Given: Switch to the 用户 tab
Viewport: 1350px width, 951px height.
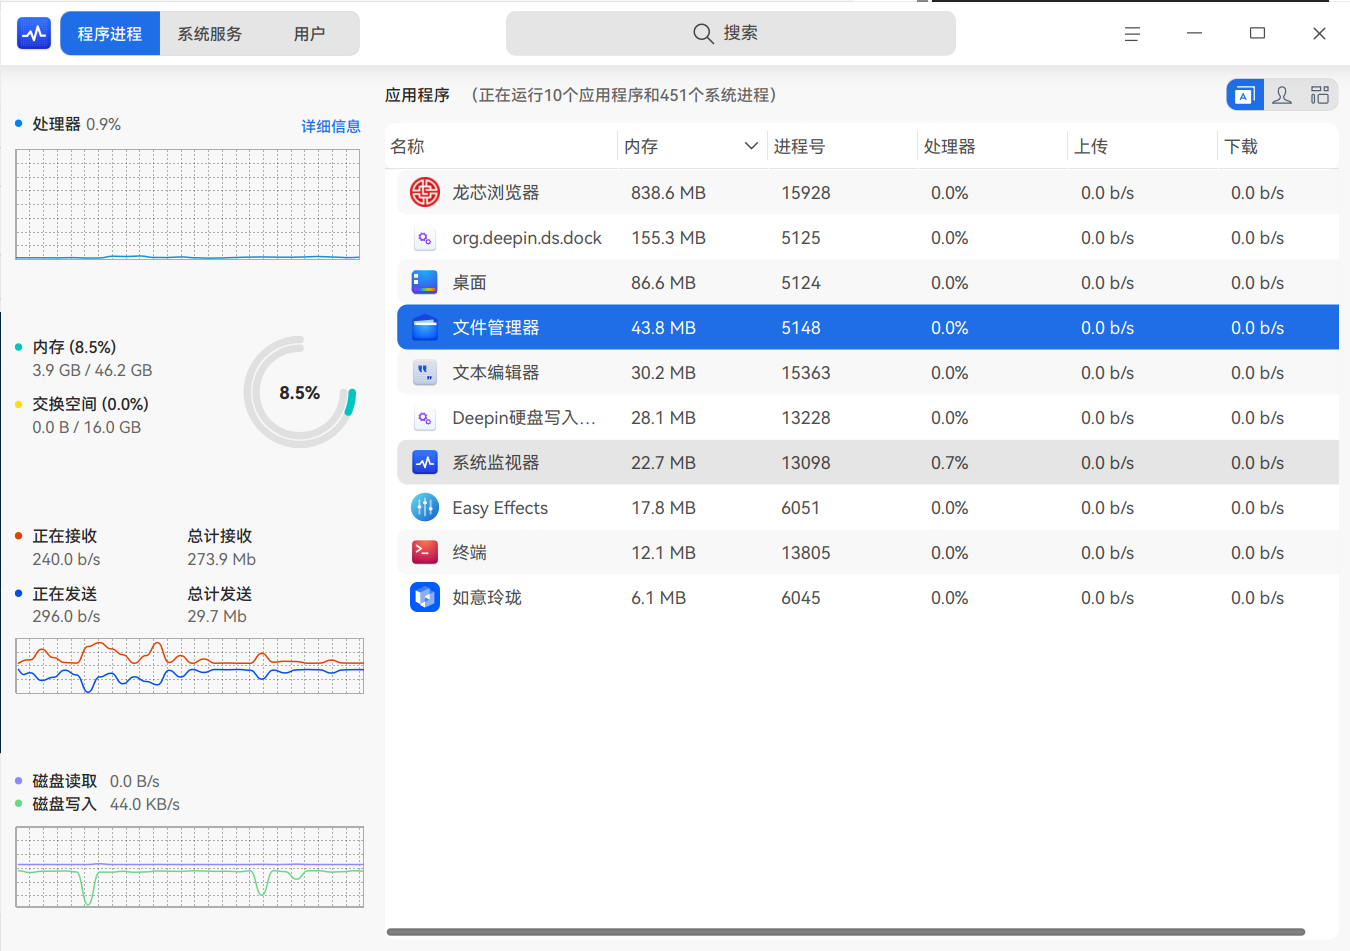Looking at the screenshot, I should pyautogui.click(x=309, y=34).
